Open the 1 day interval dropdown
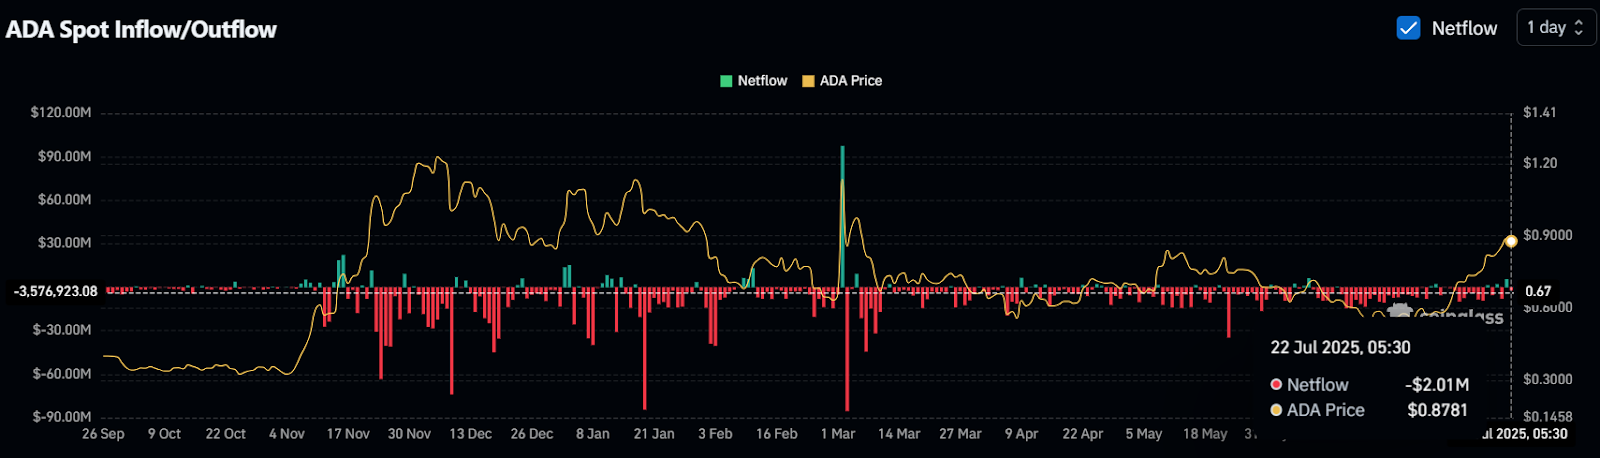 pos(1556,28)
